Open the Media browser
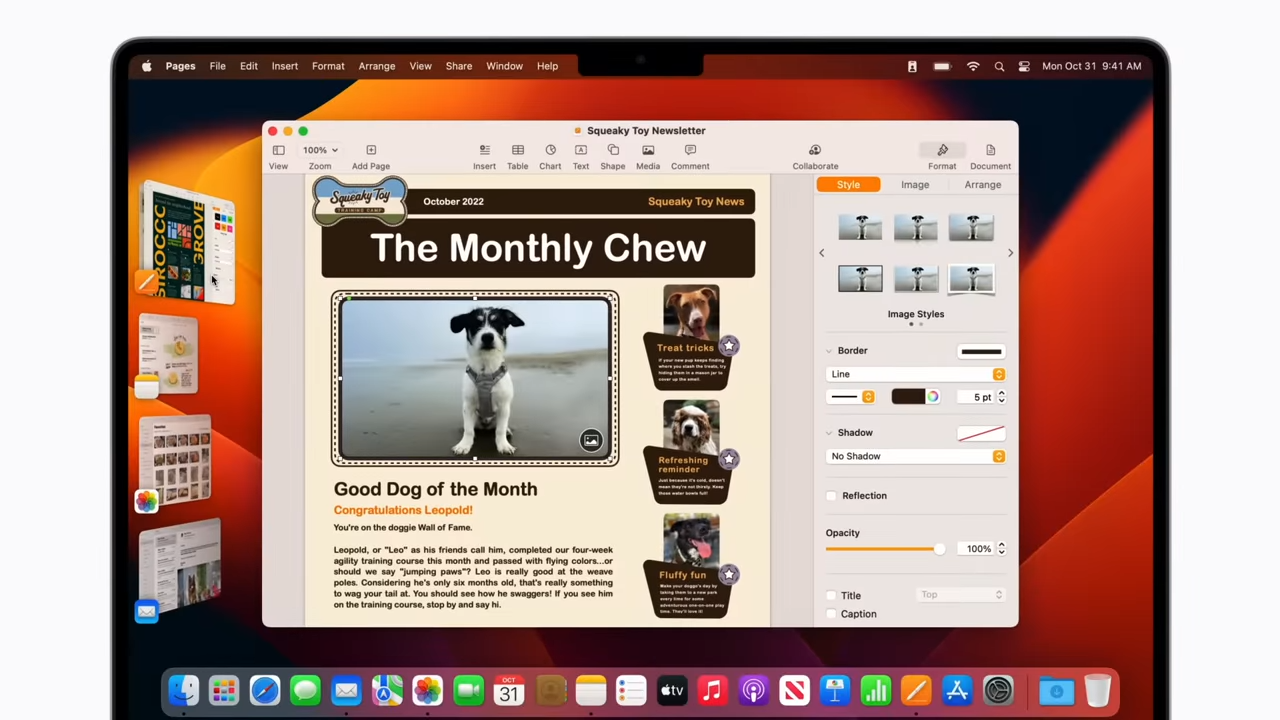 point(647,155)
